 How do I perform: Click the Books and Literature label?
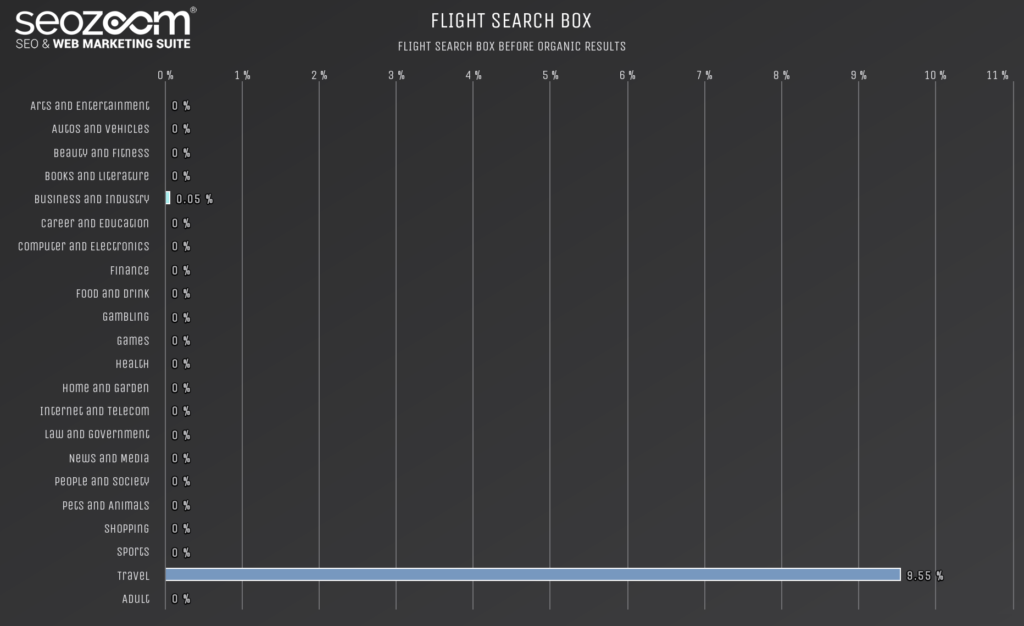pyautogui.click(x=97, y=176)
